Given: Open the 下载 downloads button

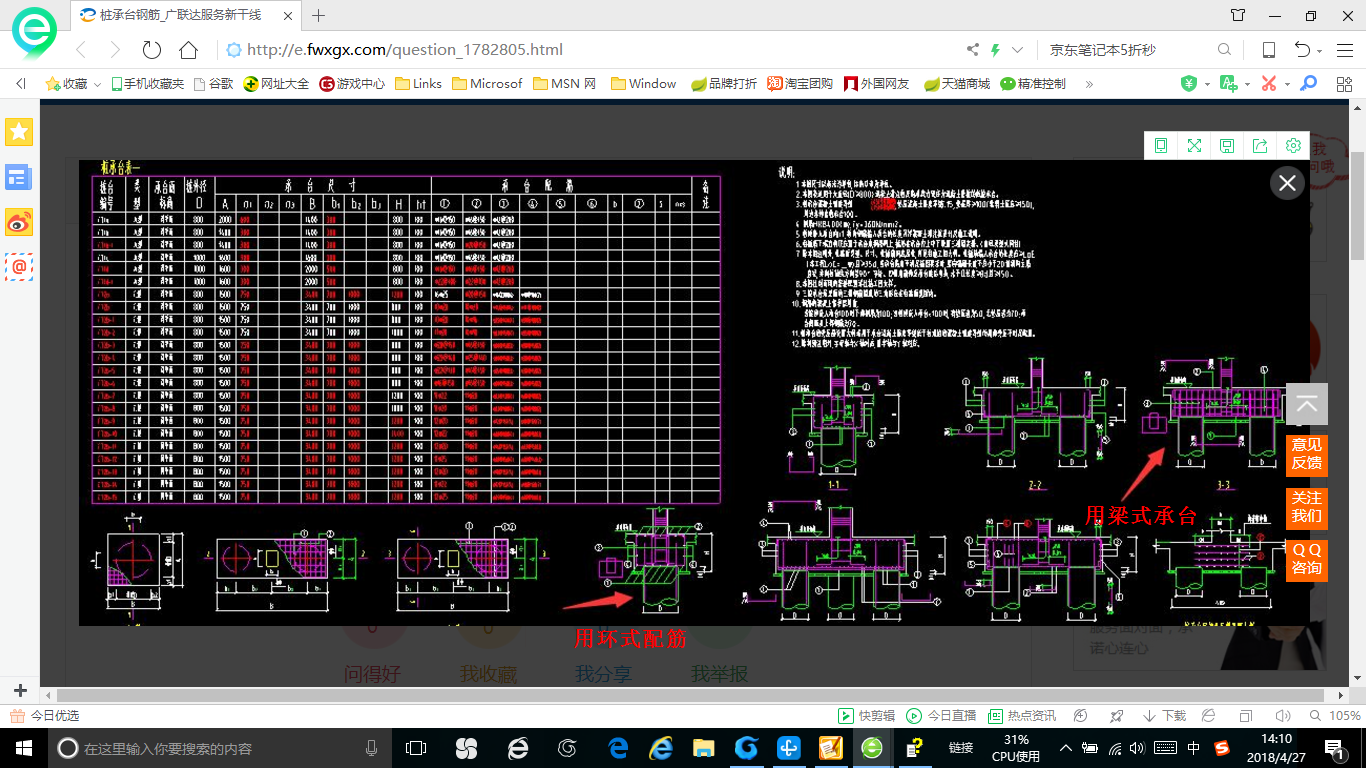Looking at the screenshot, I should [1164, 716].
